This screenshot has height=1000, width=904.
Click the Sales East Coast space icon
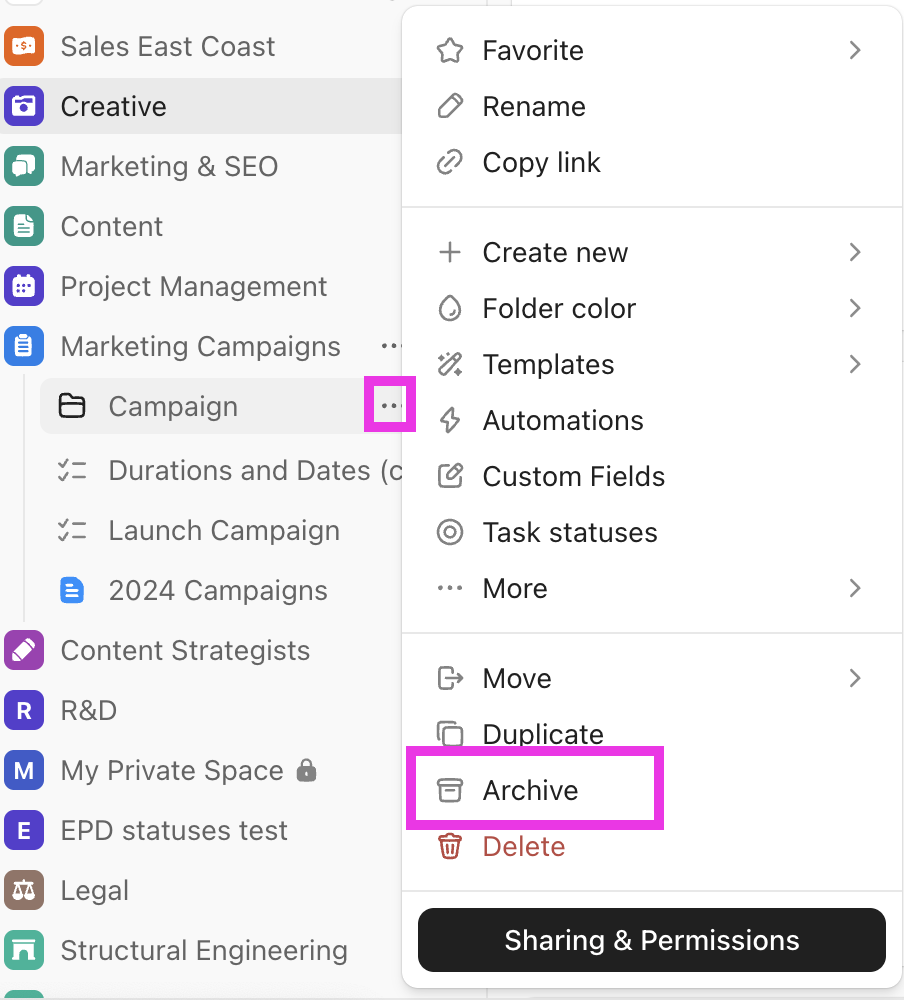click(x=24, y=46)
